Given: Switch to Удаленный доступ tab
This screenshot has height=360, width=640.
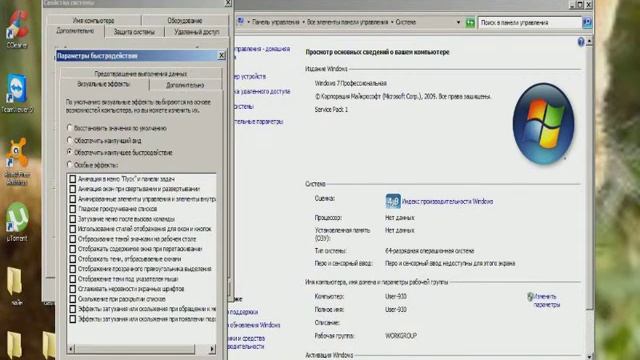Looking at the screenshot, I should (197, 32).
